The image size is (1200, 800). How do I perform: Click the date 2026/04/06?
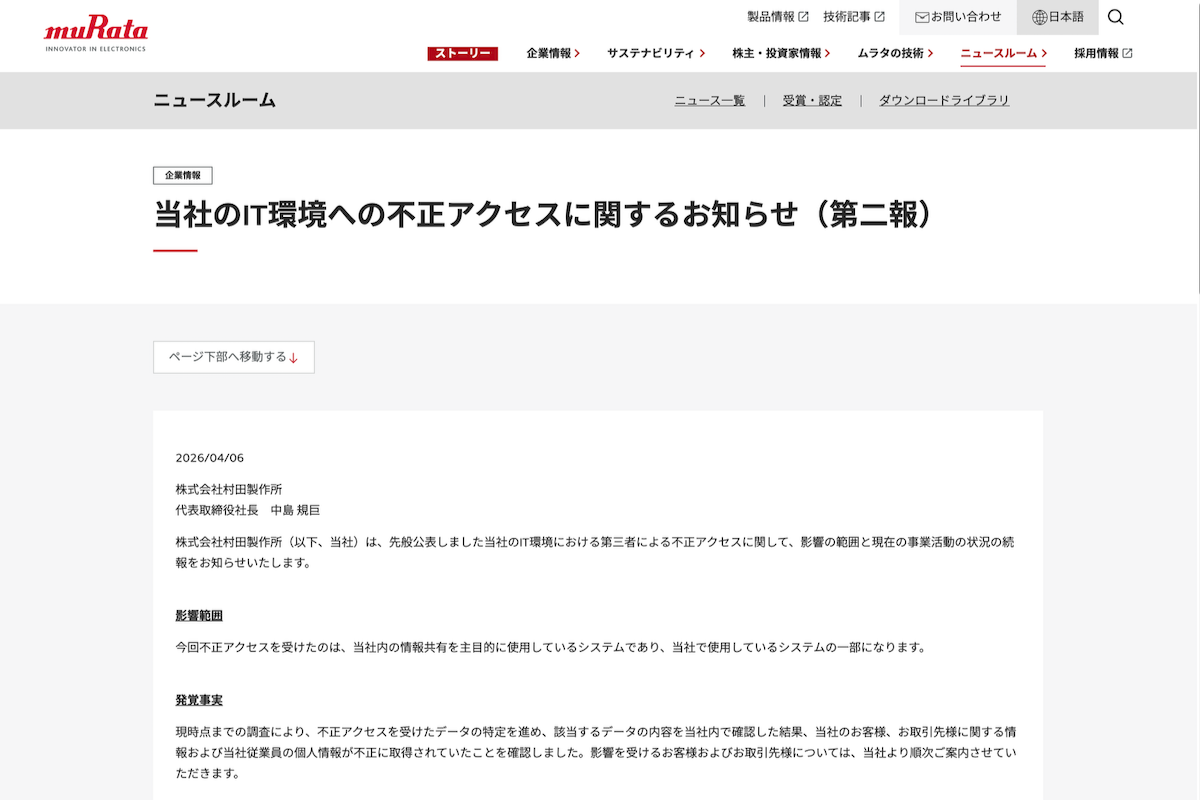(209, 458)
